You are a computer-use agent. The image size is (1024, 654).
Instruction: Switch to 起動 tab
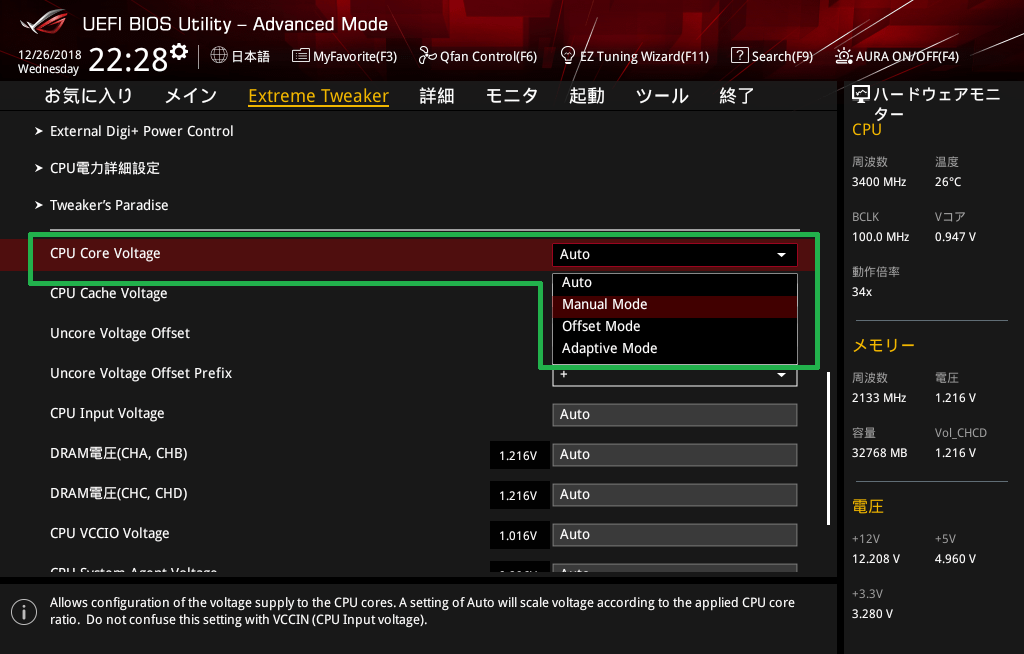click(586, 96)
